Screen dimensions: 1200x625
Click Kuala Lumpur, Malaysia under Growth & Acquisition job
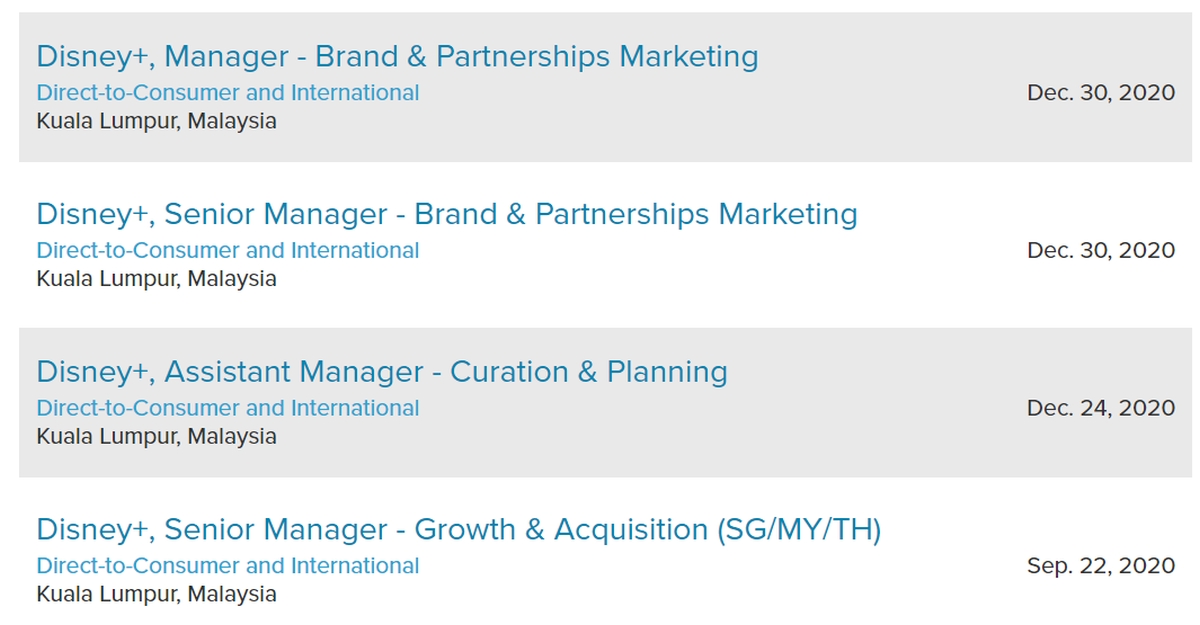(156, 594)
